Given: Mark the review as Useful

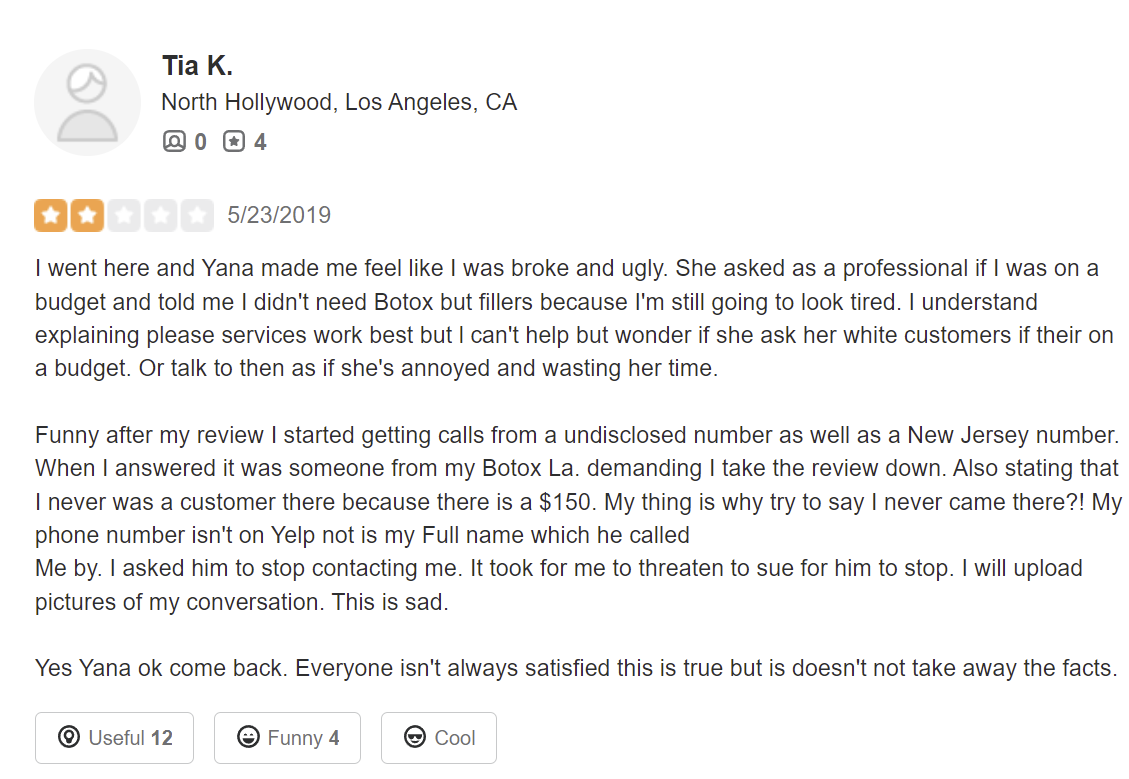Looking at the screenshot, I should coord(114,738).
